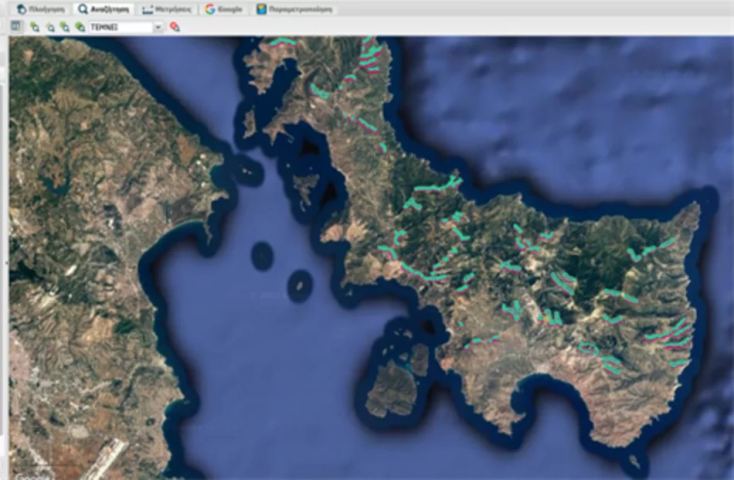Expand the ΤΕΜΝΕΙ dropdown arrow
The image size is (734, 480).
tap(158, 27)
